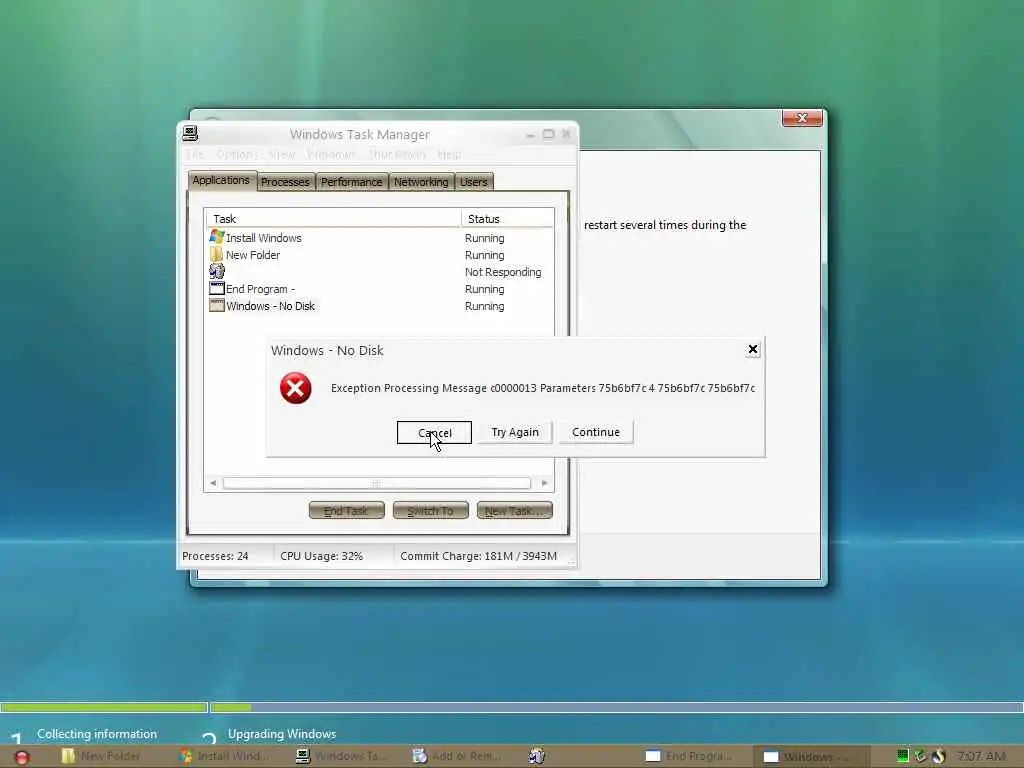Screen dimensions: 1024x768
Task: Open the Help menu in Task Manager
Action: coord(449,154)
